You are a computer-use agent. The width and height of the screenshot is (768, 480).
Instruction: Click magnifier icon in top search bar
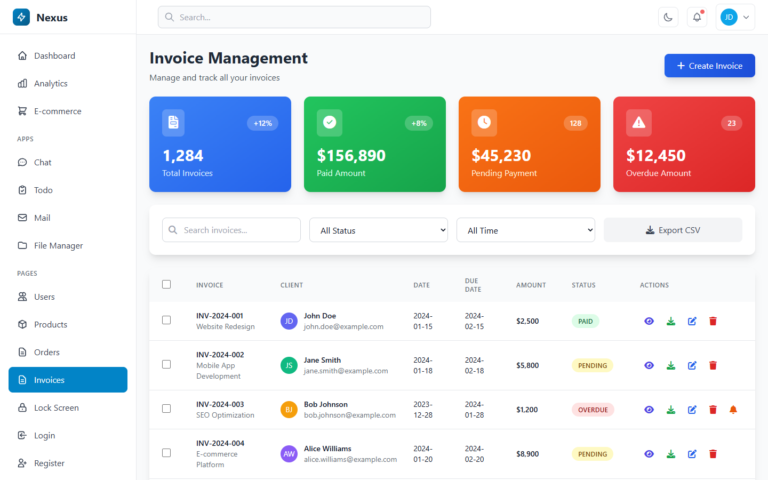click(x=169, y=17)
